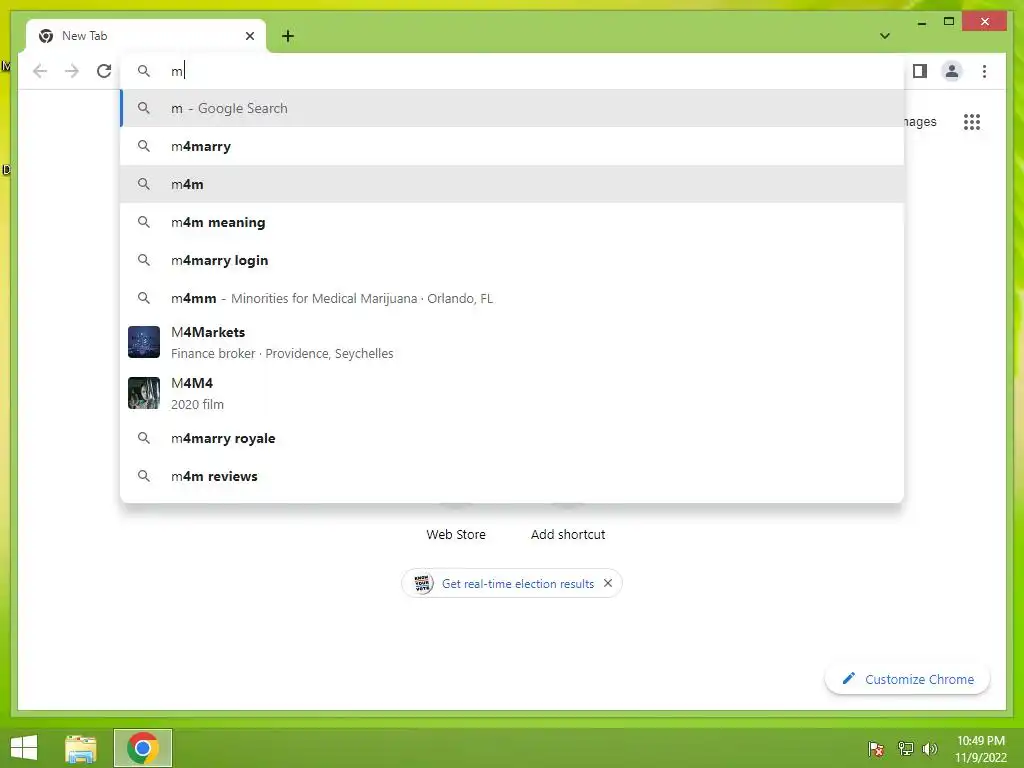Open the 'Get real-time election results' link
Viewport: 1024px width, 768px height.
pos(518,584)
